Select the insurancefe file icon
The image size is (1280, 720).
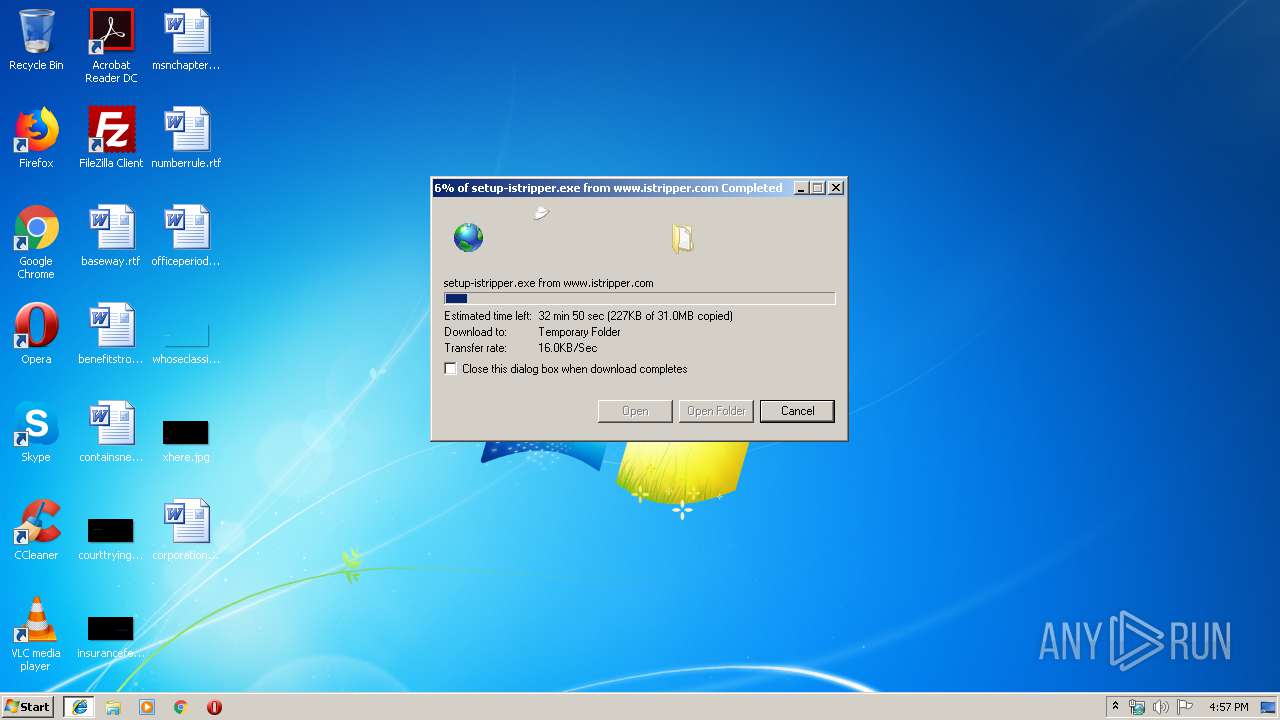point(111,636)
